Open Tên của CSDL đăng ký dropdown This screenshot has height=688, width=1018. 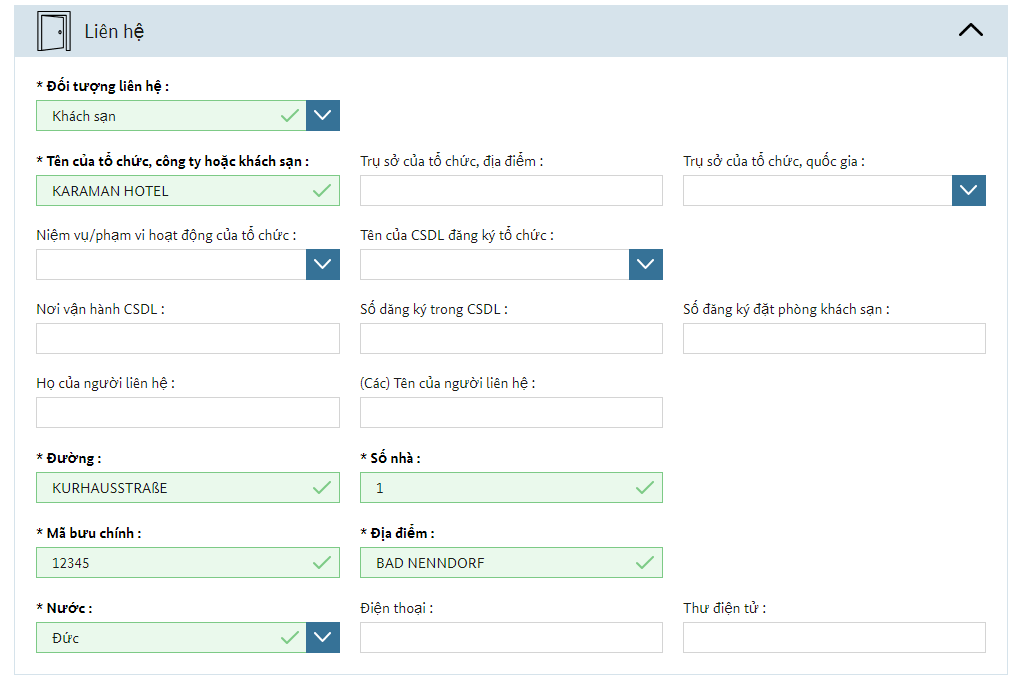tap(646, 265)
